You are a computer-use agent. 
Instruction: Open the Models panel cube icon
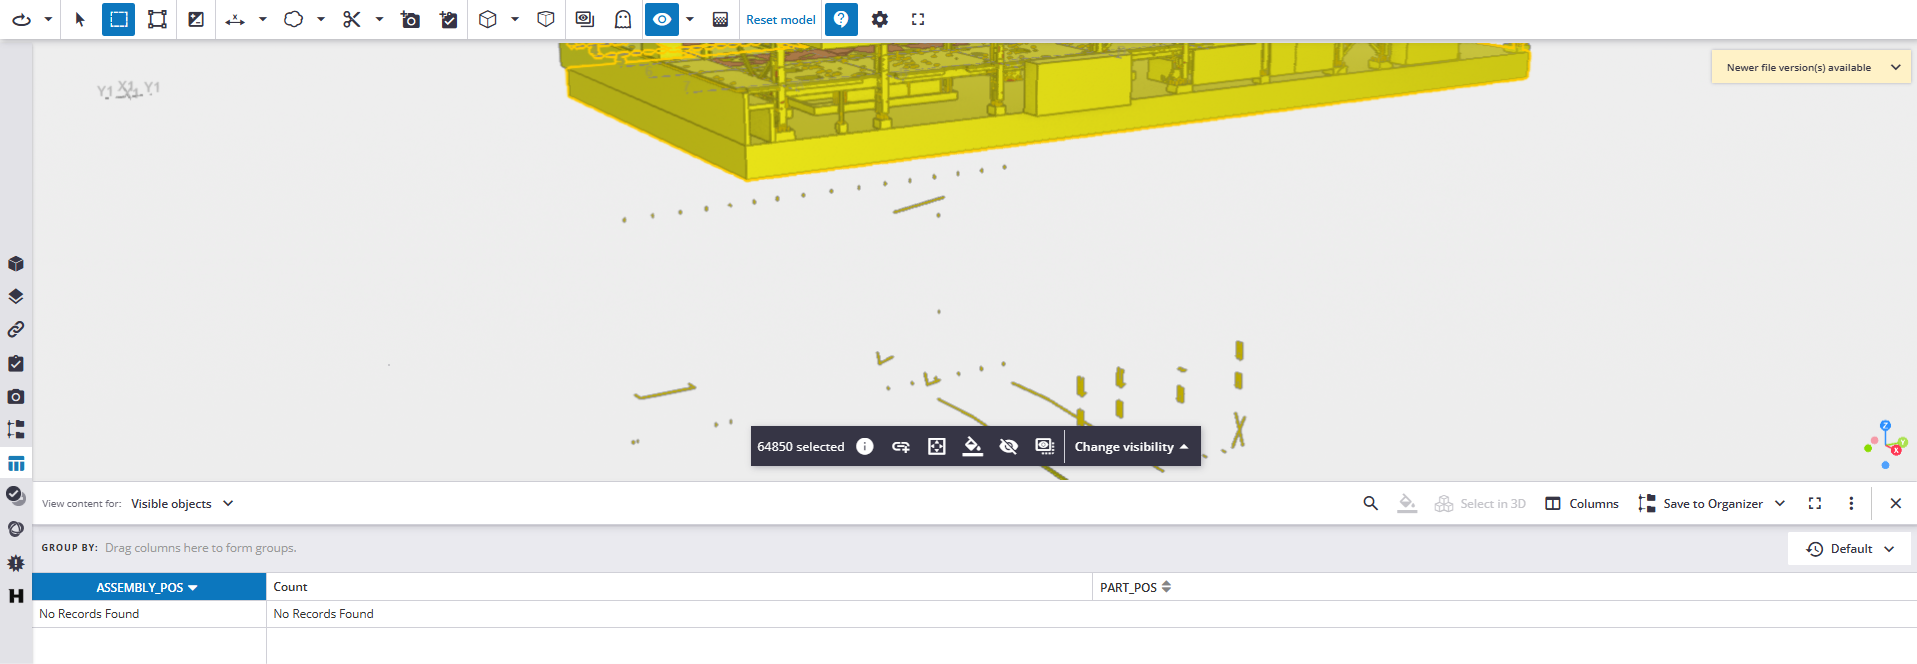(16, 264)
